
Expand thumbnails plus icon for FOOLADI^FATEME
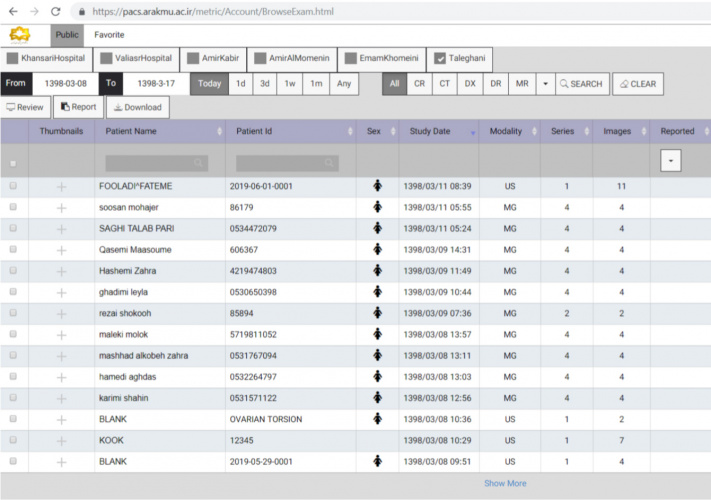(x=61, y=186)
